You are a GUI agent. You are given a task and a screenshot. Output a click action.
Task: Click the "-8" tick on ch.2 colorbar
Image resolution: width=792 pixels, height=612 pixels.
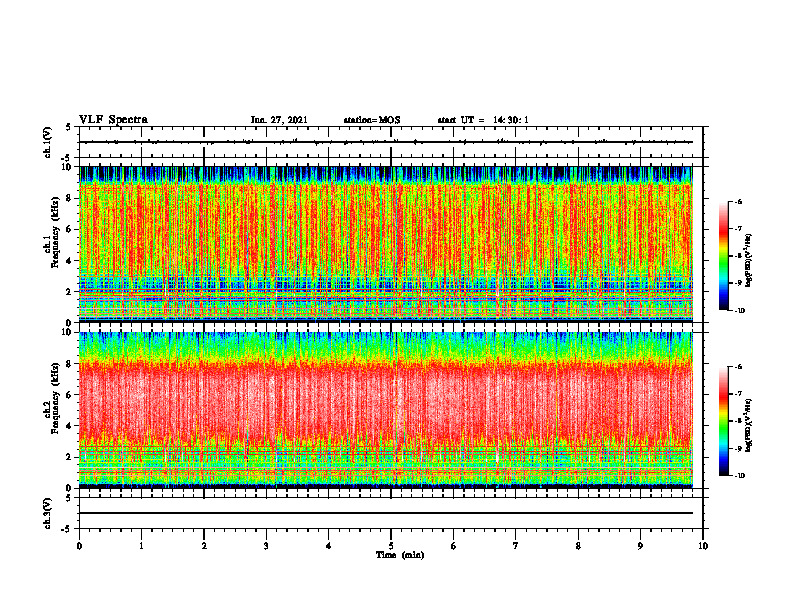pos(738,421)
